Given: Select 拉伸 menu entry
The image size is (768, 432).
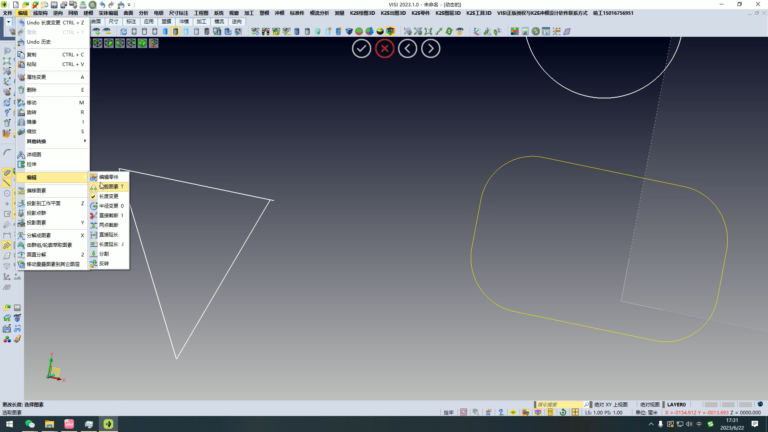Looking at the screenshot, I should pyautogui.click(x=52, y=164).
